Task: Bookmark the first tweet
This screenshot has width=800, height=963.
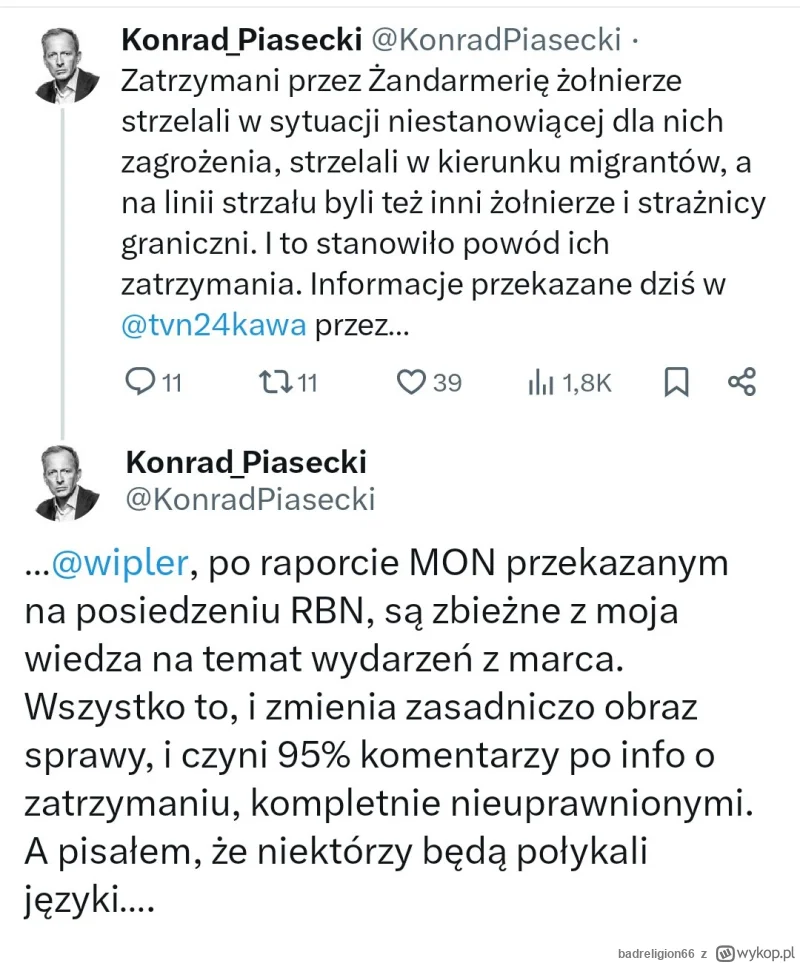Action: click(677, 381)
